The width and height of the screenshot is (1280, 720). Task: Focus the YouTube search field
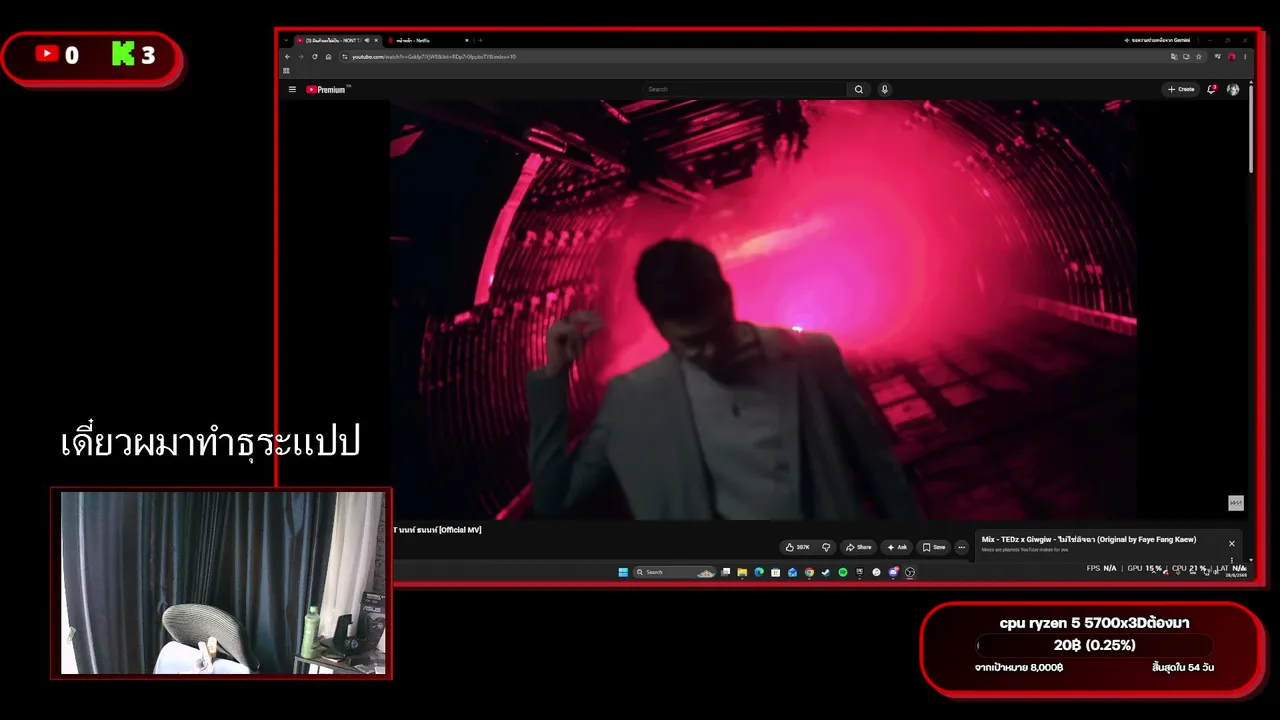[746, 89]
